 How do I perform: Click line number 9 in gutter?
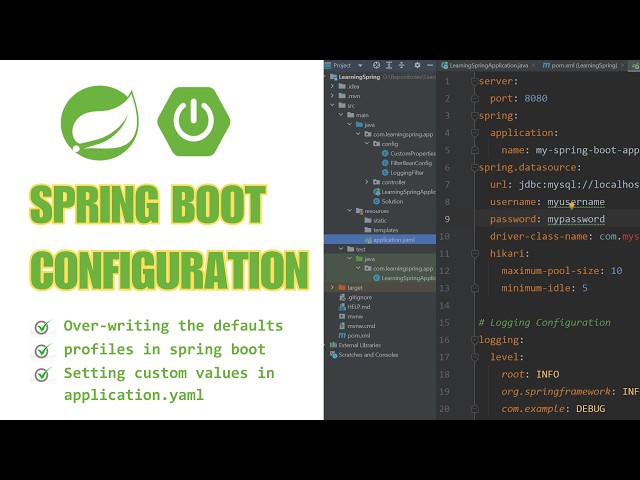pyautogui.click(x=447, y=219)
